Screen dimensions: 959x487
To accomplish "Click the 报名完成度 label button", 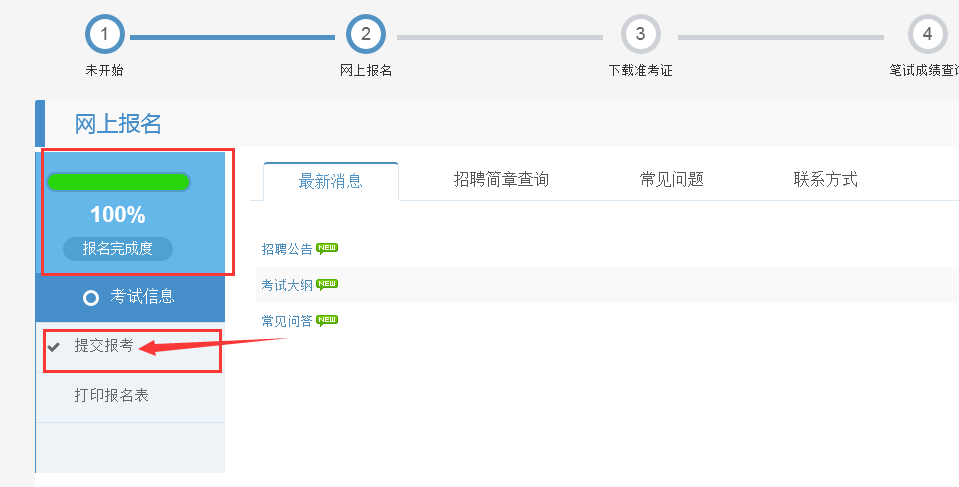I will click(118, 248).
